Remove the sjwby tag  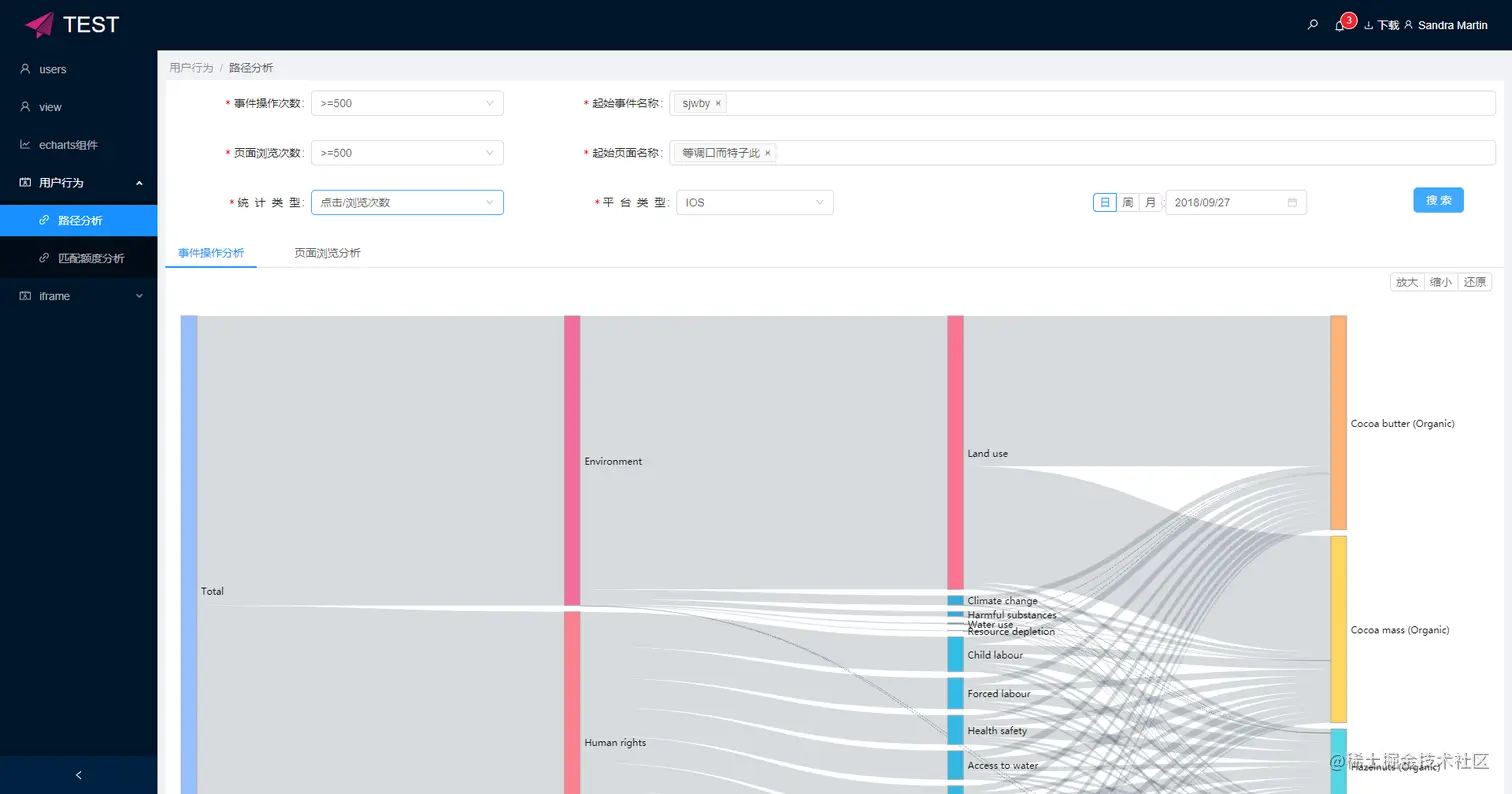click(718, 103)
